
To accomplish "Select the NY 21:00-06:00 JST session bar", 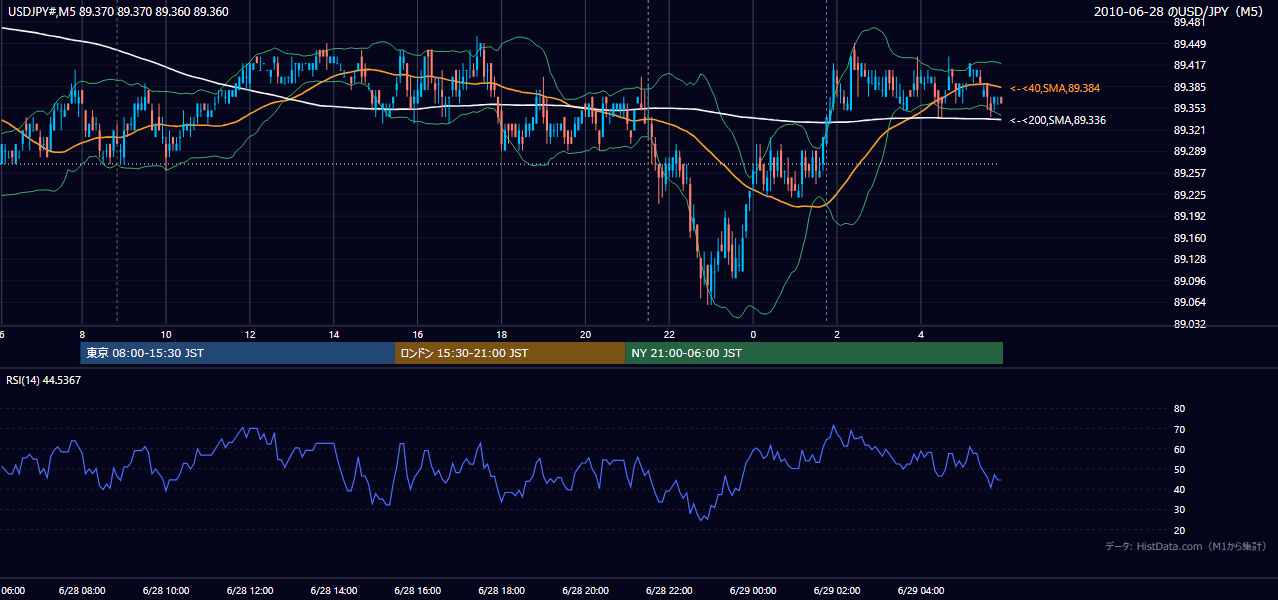I will 814,353.
